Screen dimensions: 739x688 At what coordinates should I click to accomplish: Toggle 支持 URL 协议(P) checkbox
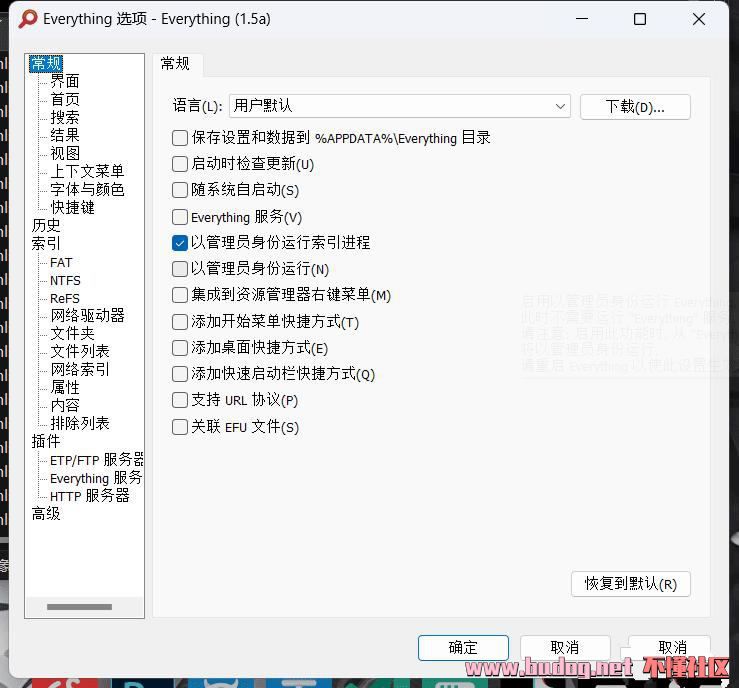coord(180,400)
